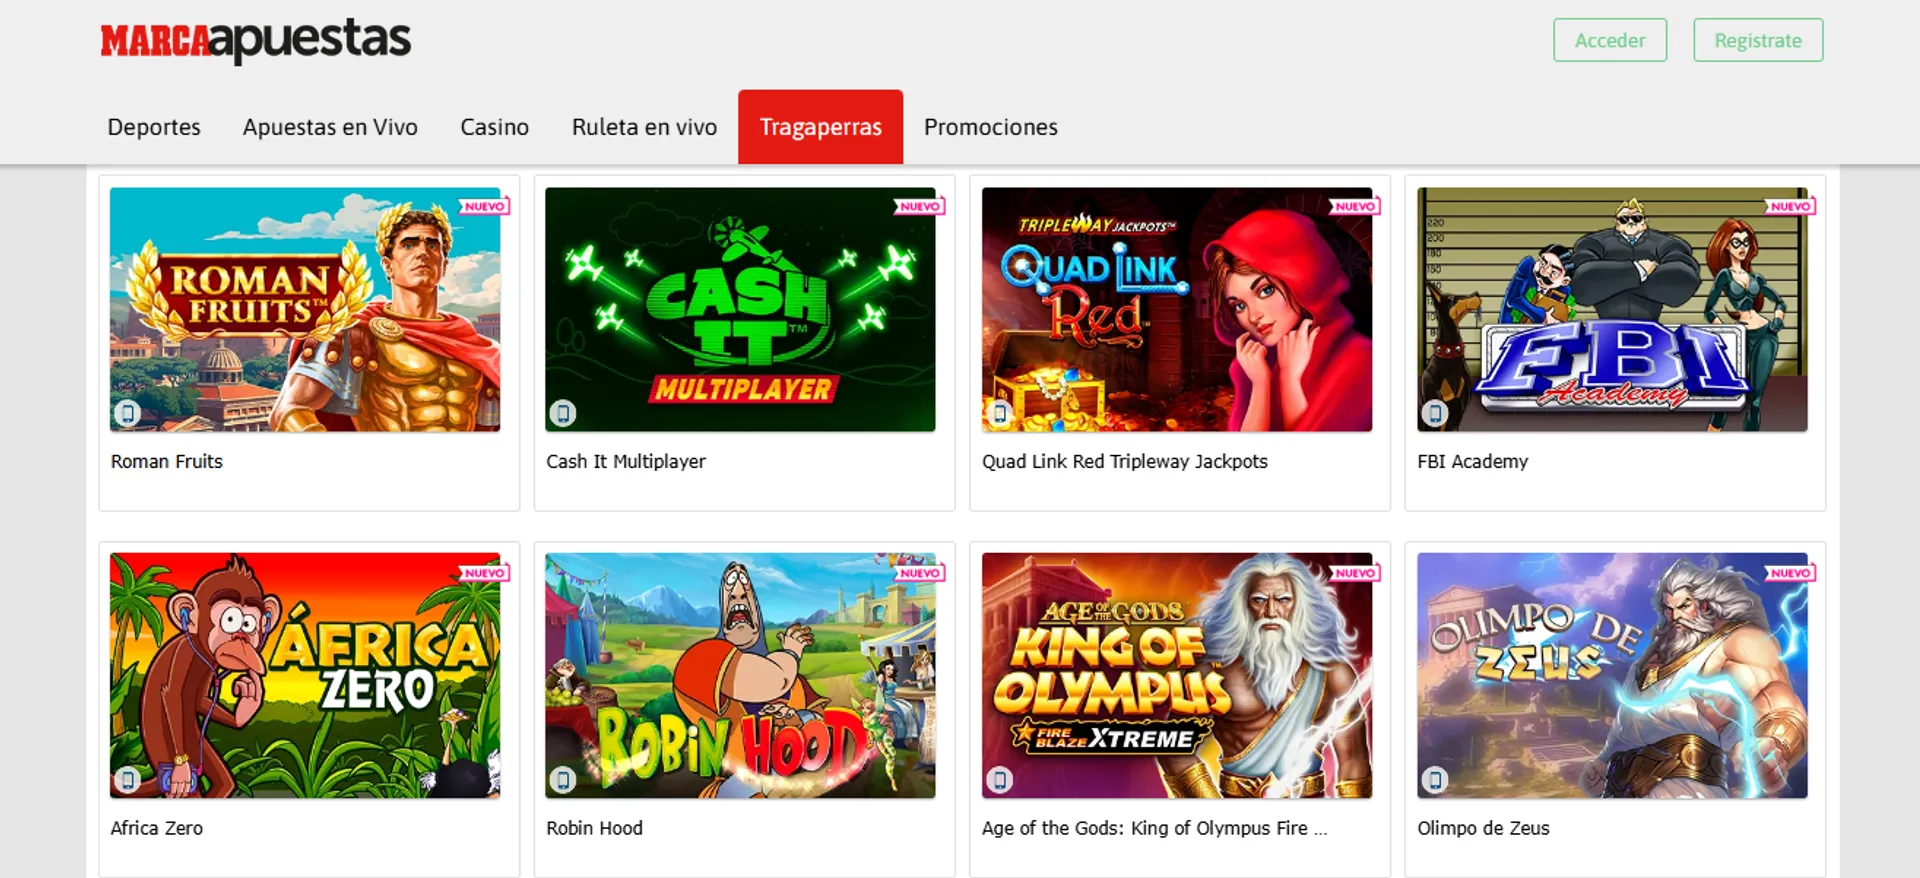View the Promociones page
The width and height of the screenshot is (1920, 878).
(990, 127)
